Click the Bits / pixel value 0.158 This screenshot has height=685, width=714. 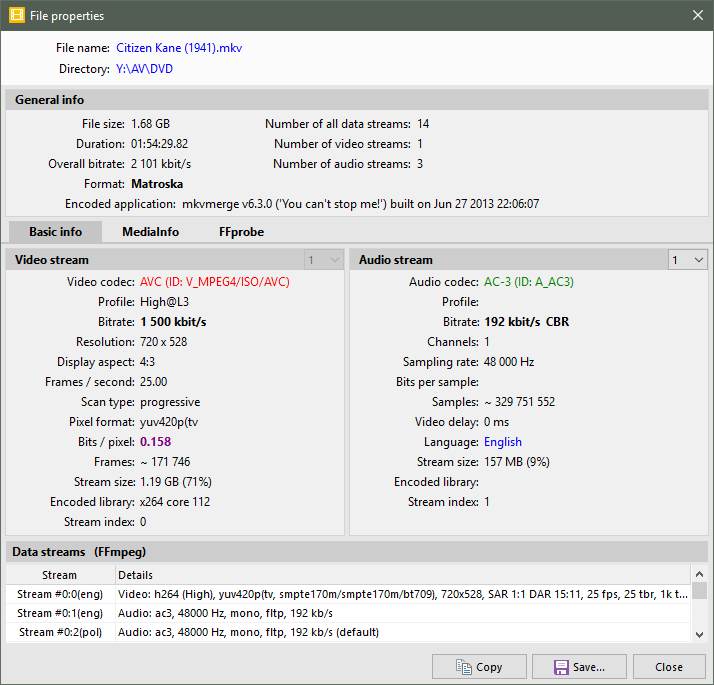point(155,442)
